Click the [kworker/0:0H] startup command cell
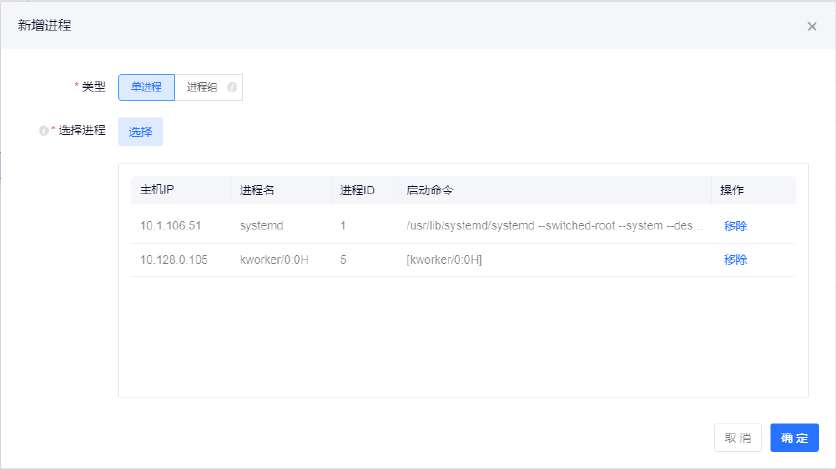Viewport: 836px width, 469px height. (x=445, y=260)
